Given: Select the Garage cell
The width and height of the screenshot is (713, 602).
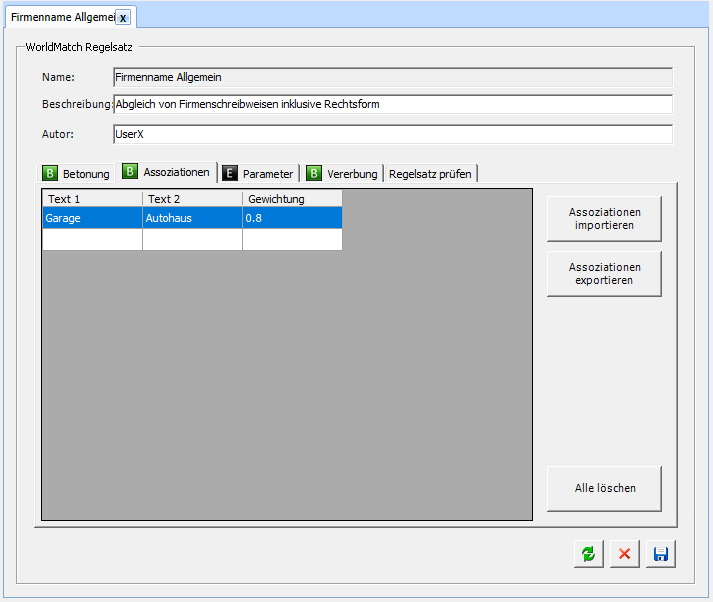Looking at the screenshot, I should [92, 218].
